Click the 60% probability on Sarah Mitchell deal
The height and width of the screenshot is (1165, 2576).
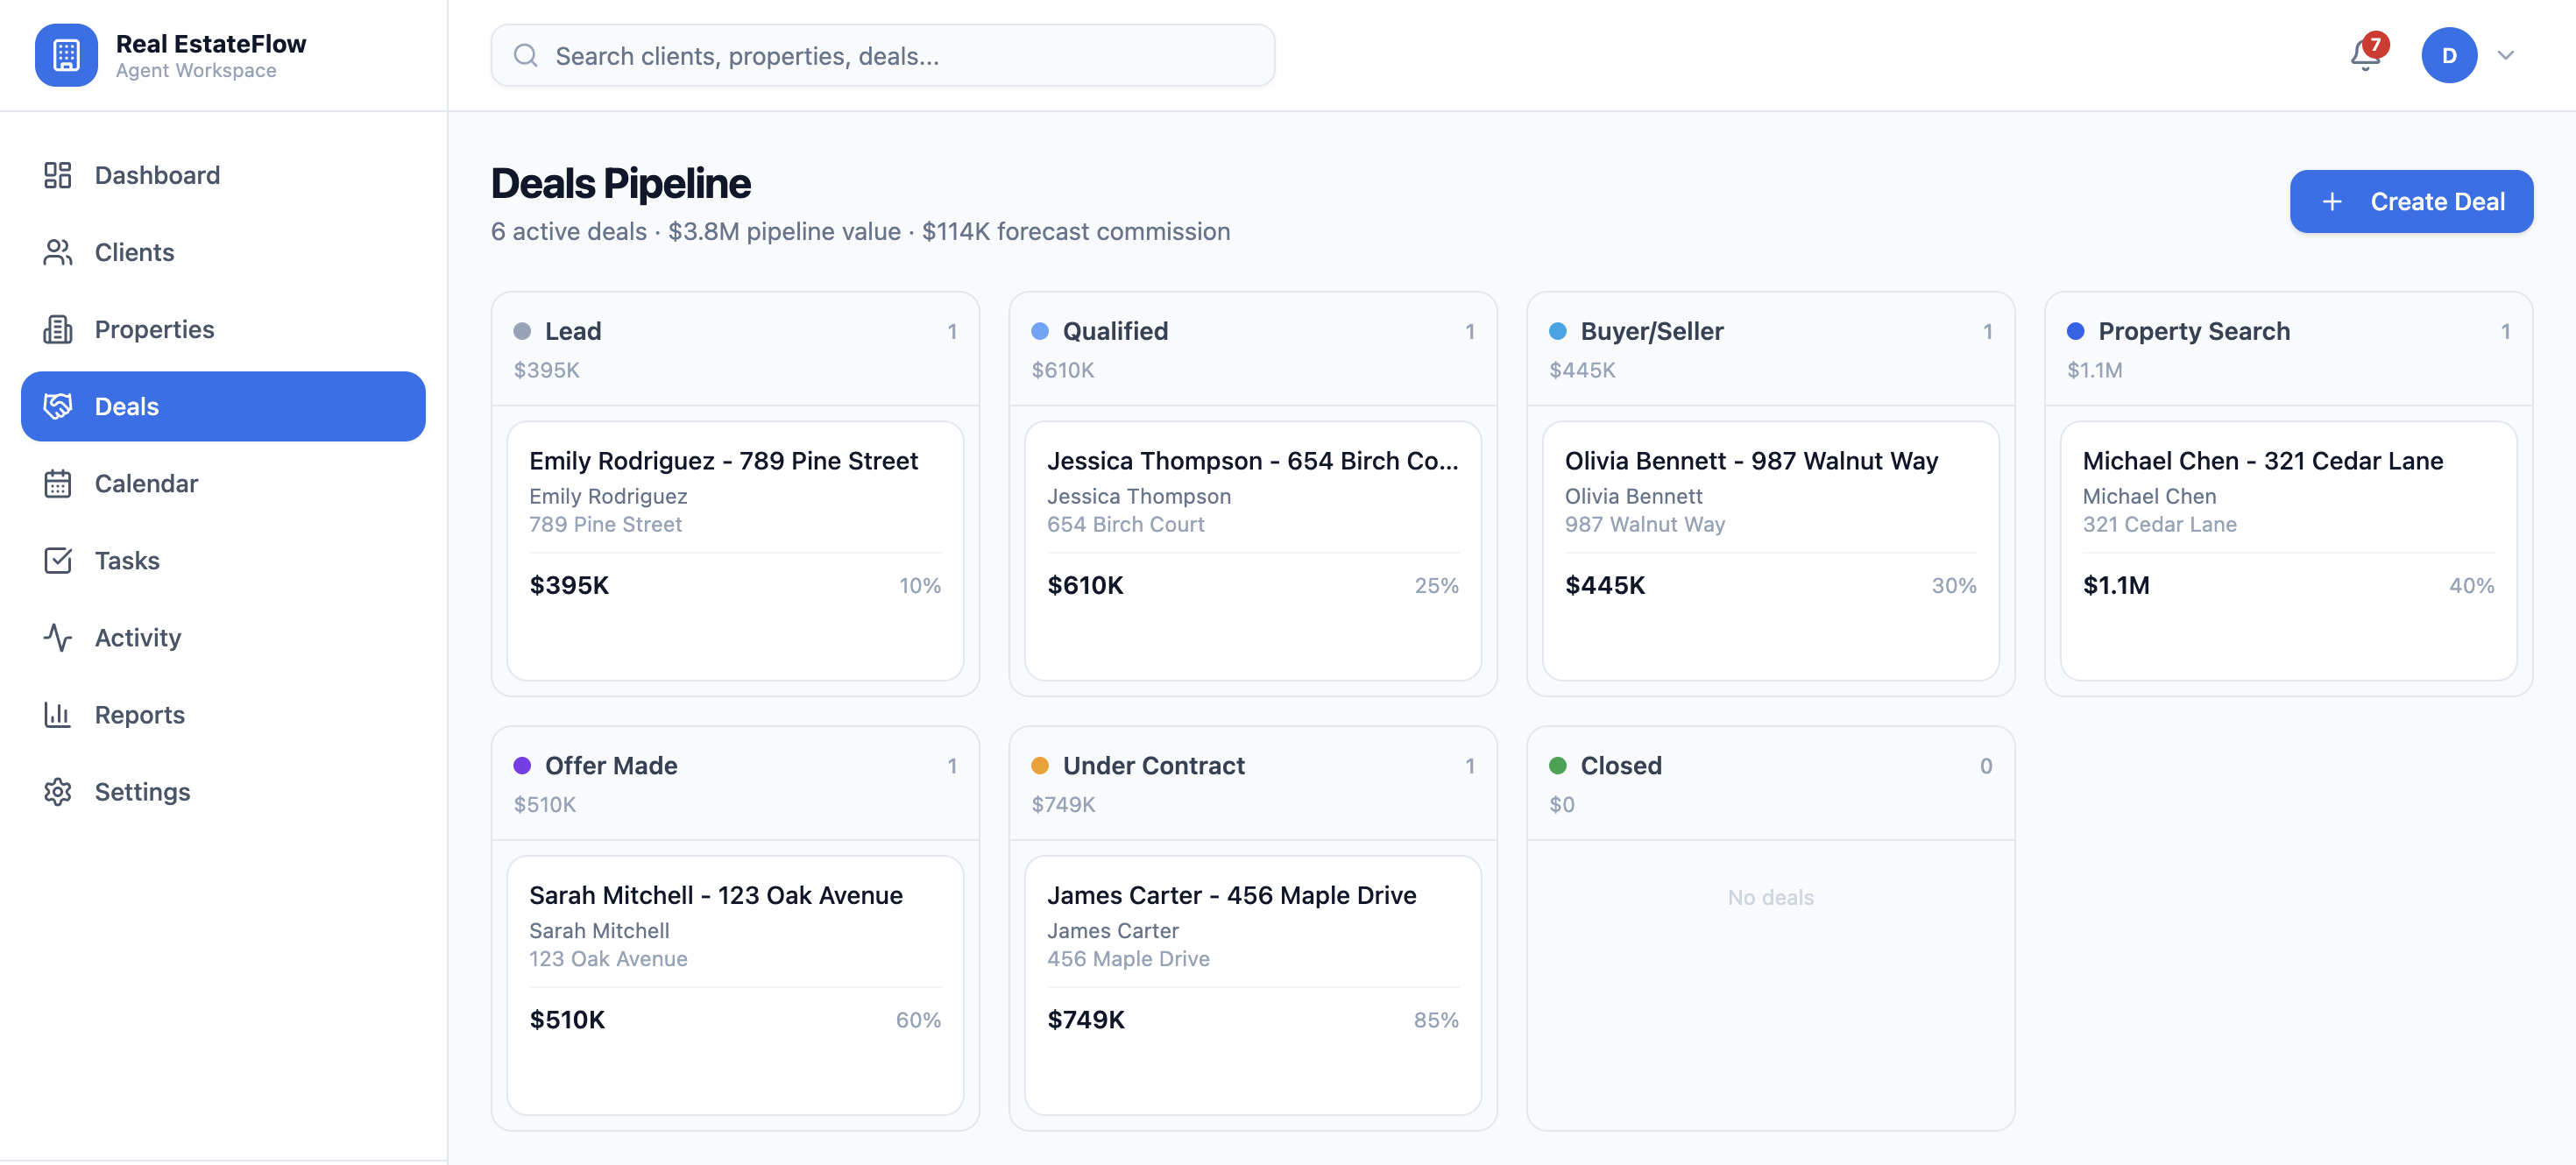pos(918,1020)
